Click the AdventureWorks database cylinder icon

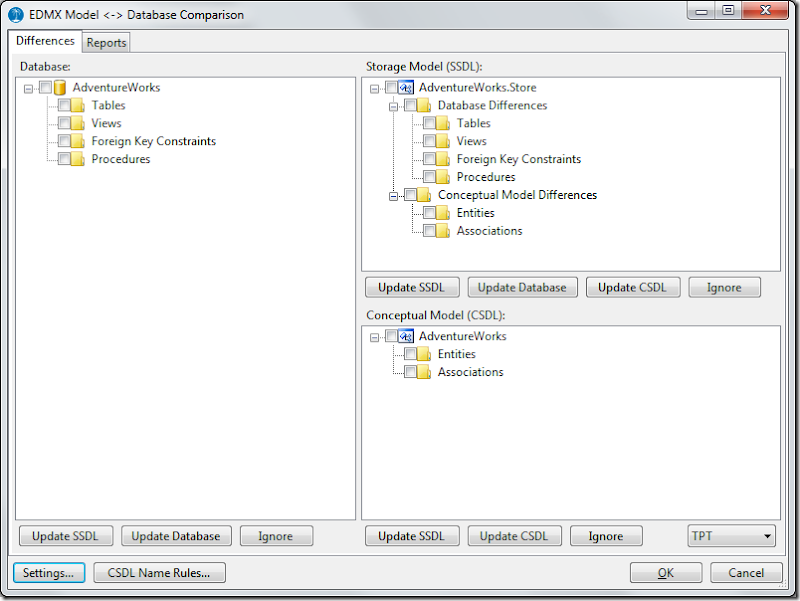[x=60, y=88]
